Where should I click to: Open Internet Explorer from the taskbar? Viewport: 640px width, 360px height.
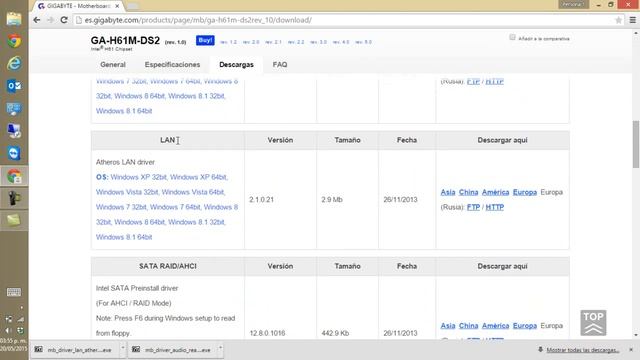[x=14, y=63]
